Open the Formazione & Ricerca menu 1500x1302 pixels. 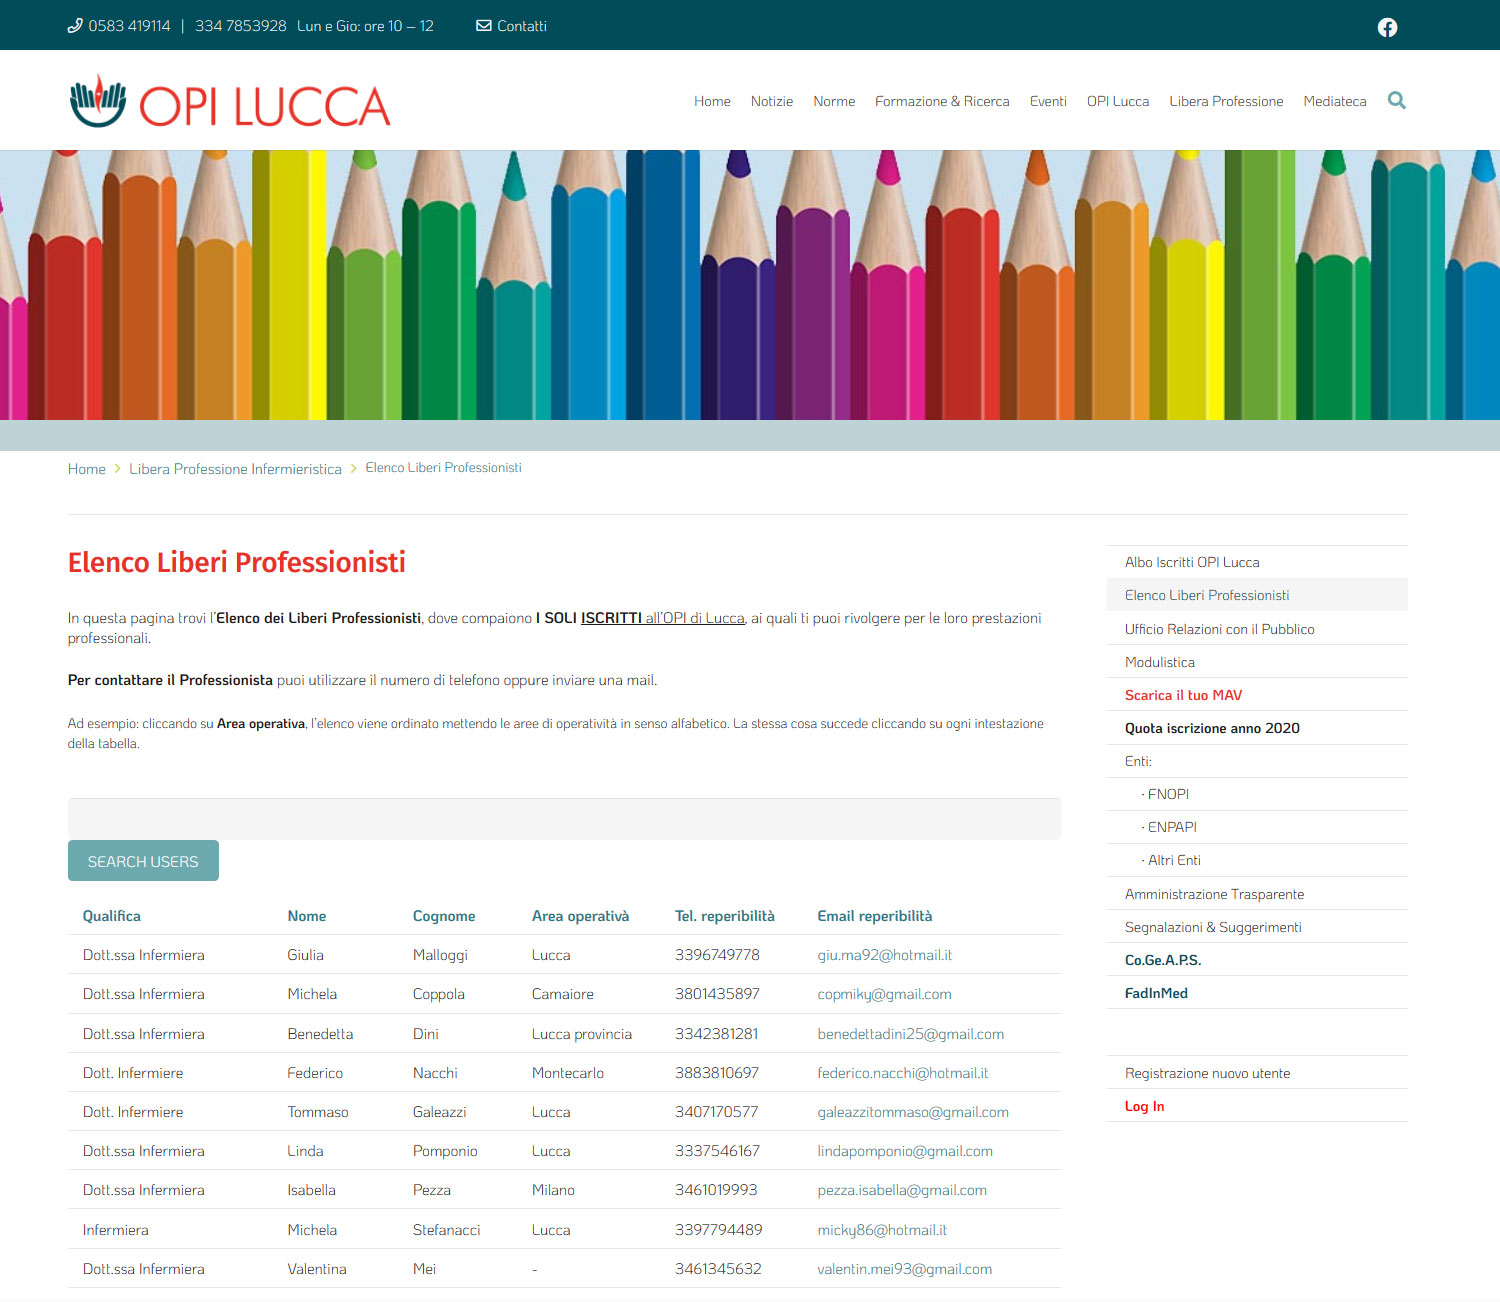tap(941, 101)
